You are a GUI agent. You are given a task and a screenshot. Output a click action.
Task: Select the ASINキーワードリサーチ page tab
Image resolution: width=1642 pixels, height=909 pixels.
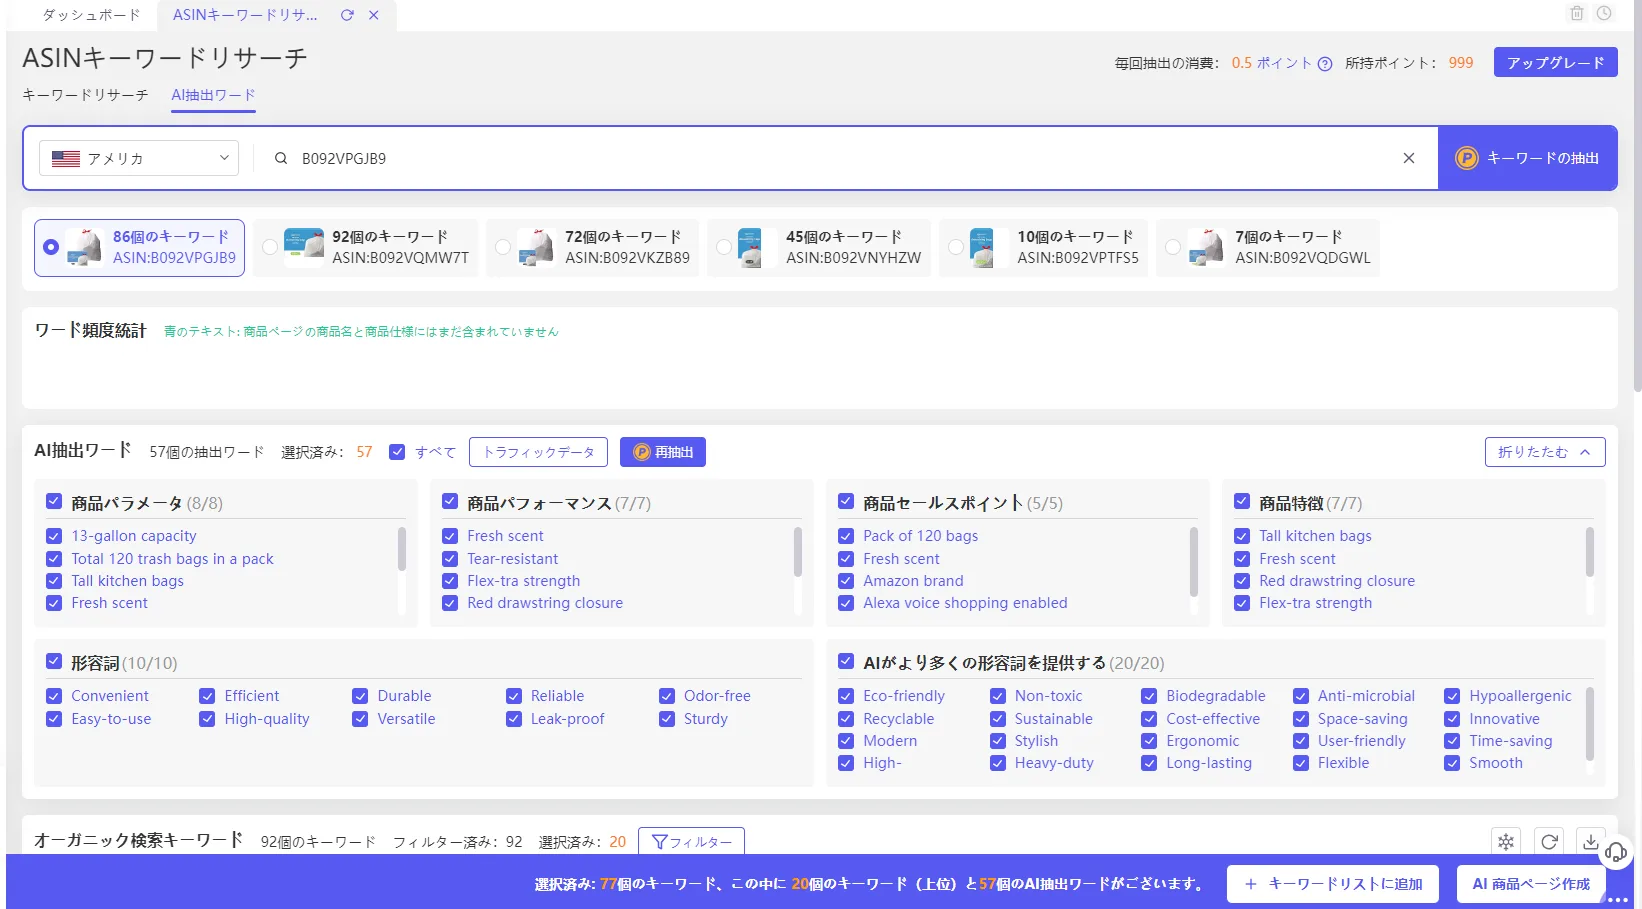tap(245, 15)
